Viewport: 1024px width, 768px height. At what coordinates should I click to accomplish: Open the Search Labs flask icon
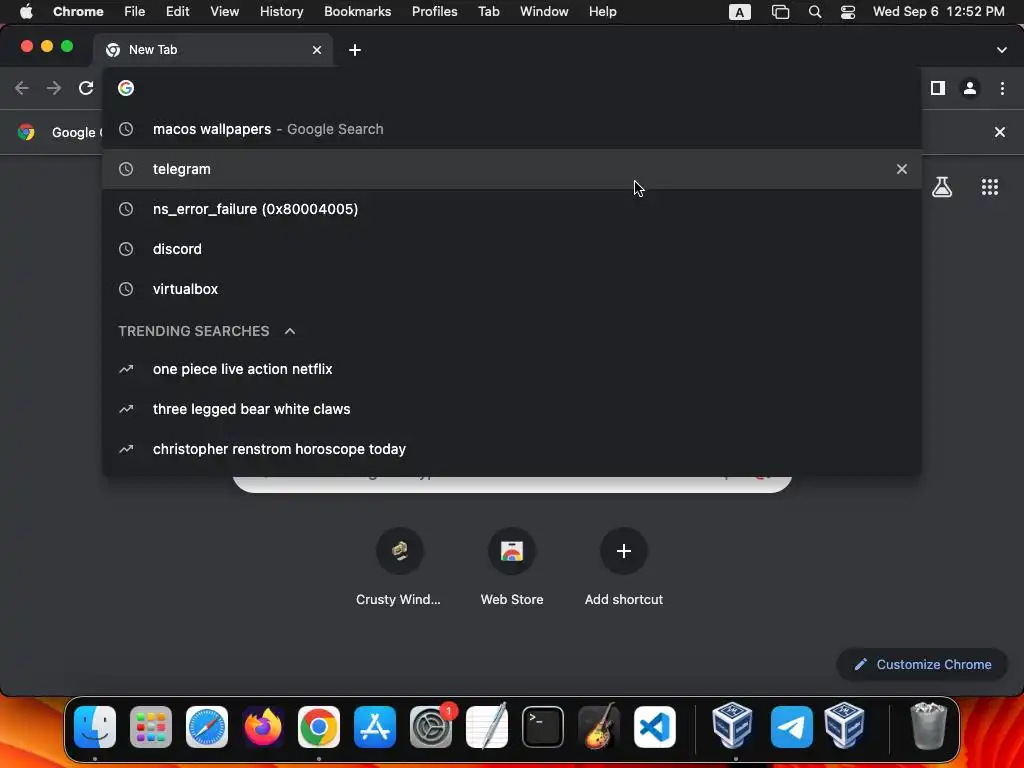(x=942, y=187)
